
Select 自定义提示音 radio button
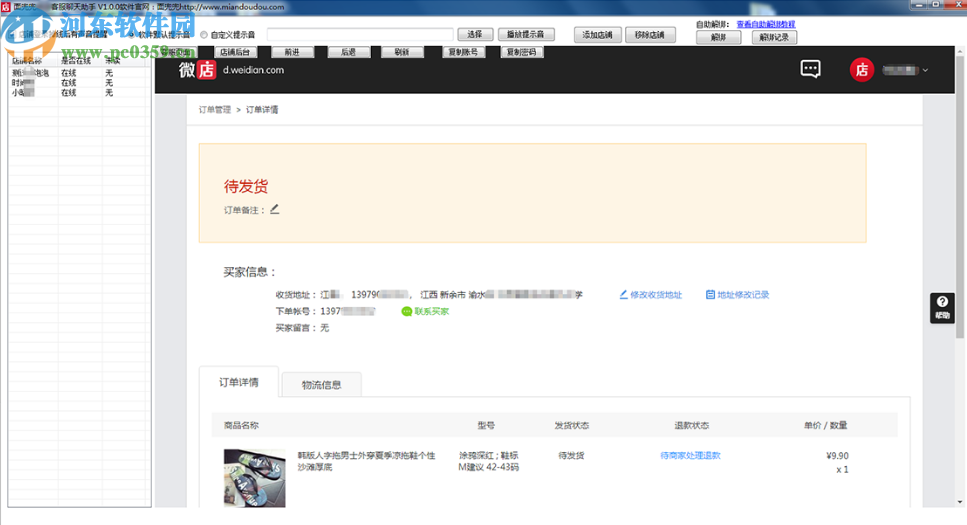point(204,35)
